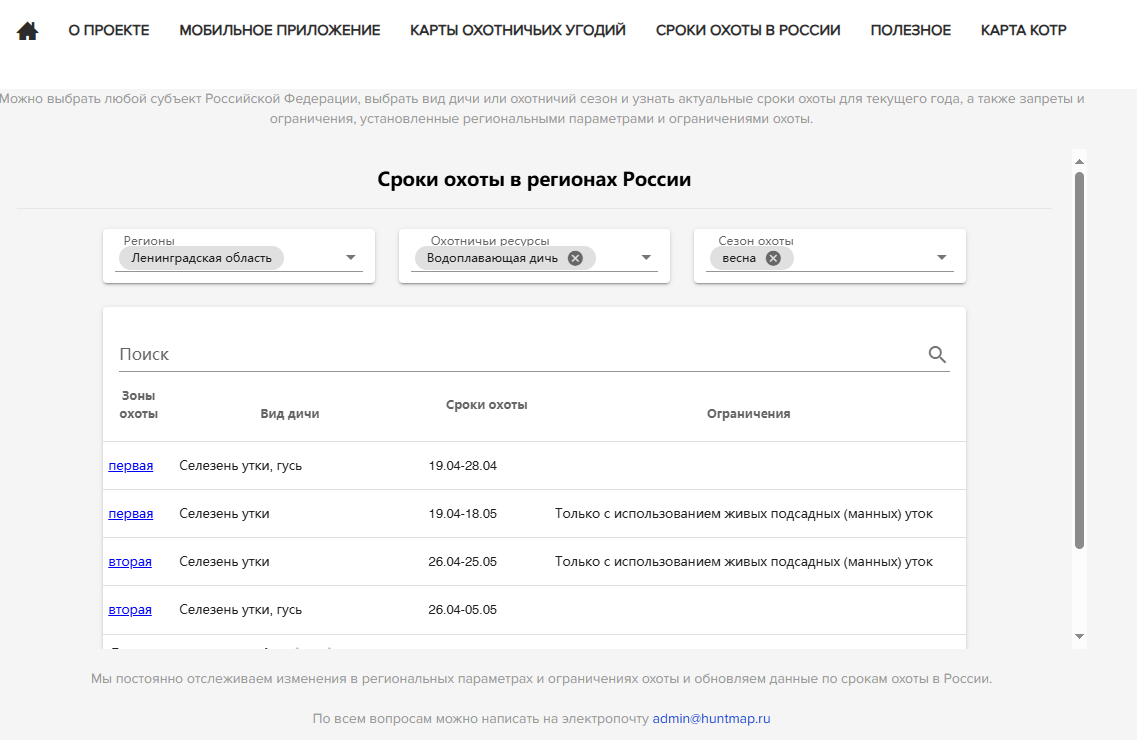Viewport: 1137px width, 740px height.
Task: Select the О ПРОЕКТЕ menu item
Action: coord(108,30)
